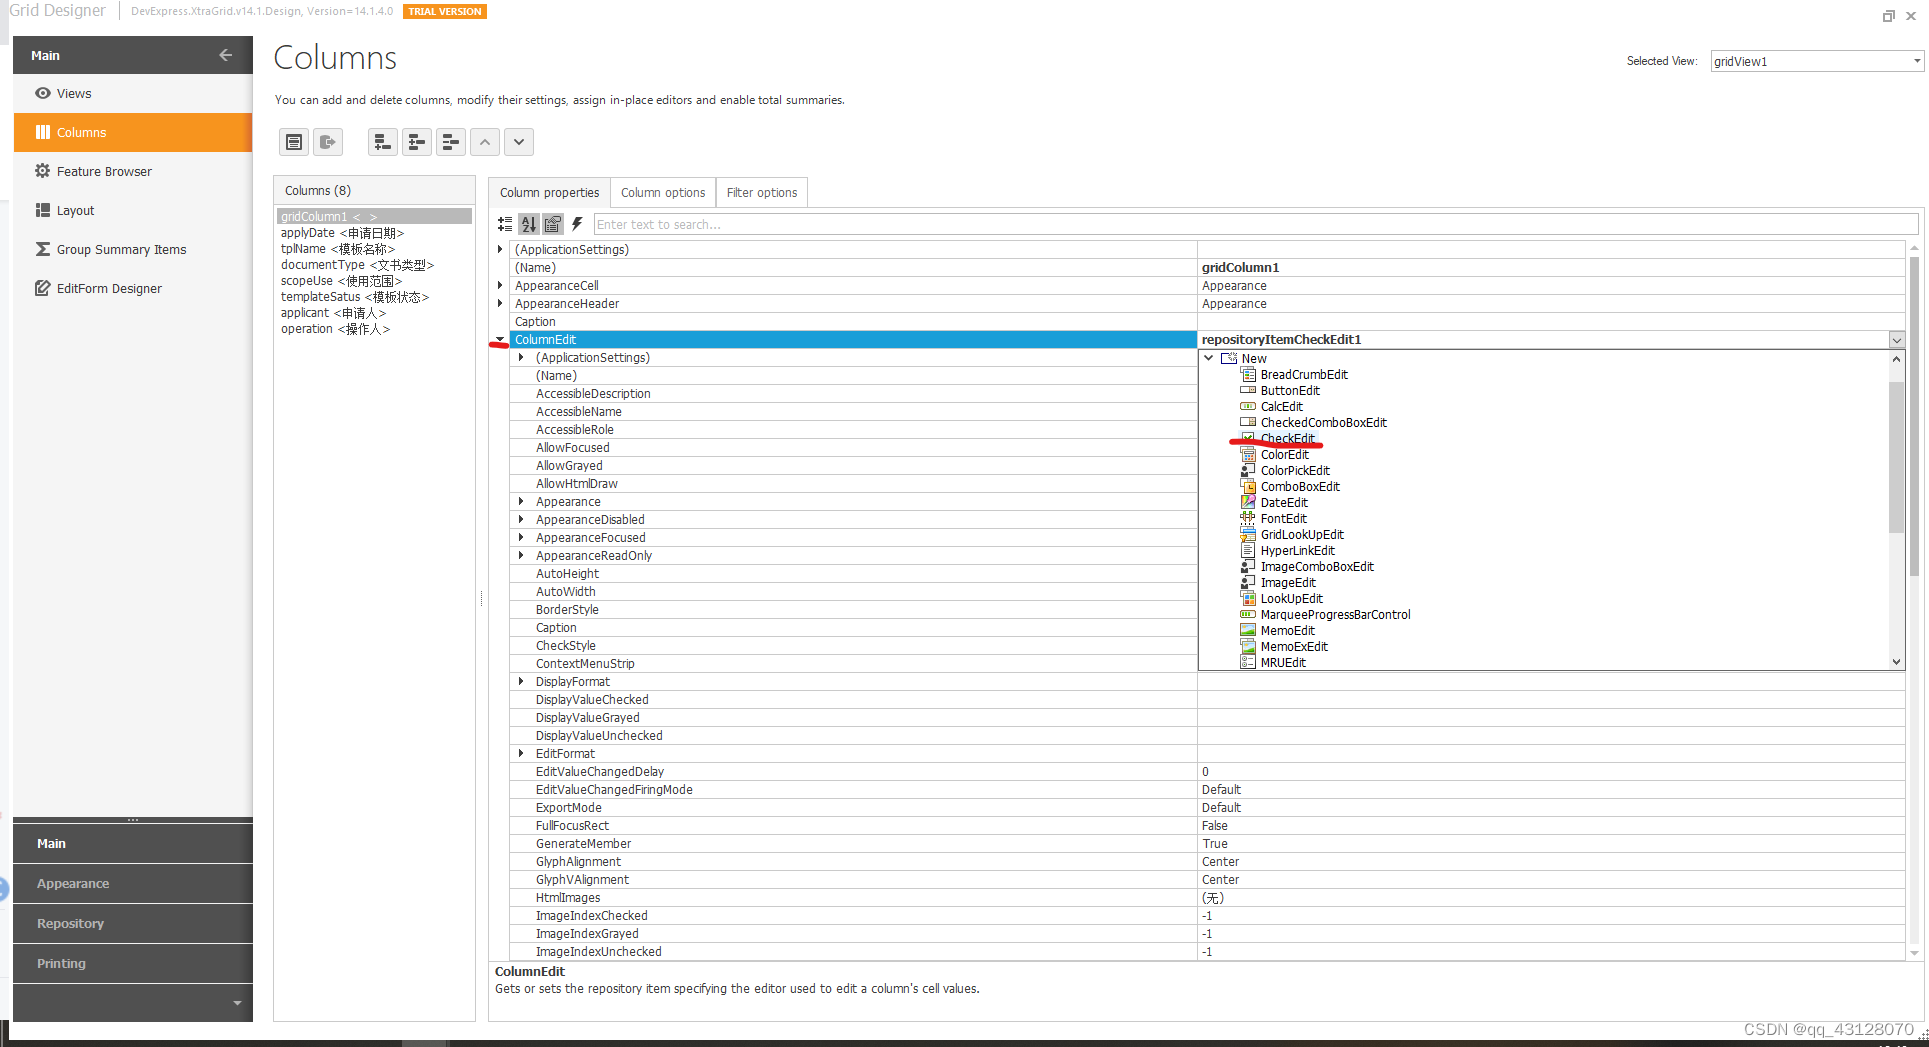Switch property grid to categorized view
1929x1047 pixels.
[x=506, y=224]
